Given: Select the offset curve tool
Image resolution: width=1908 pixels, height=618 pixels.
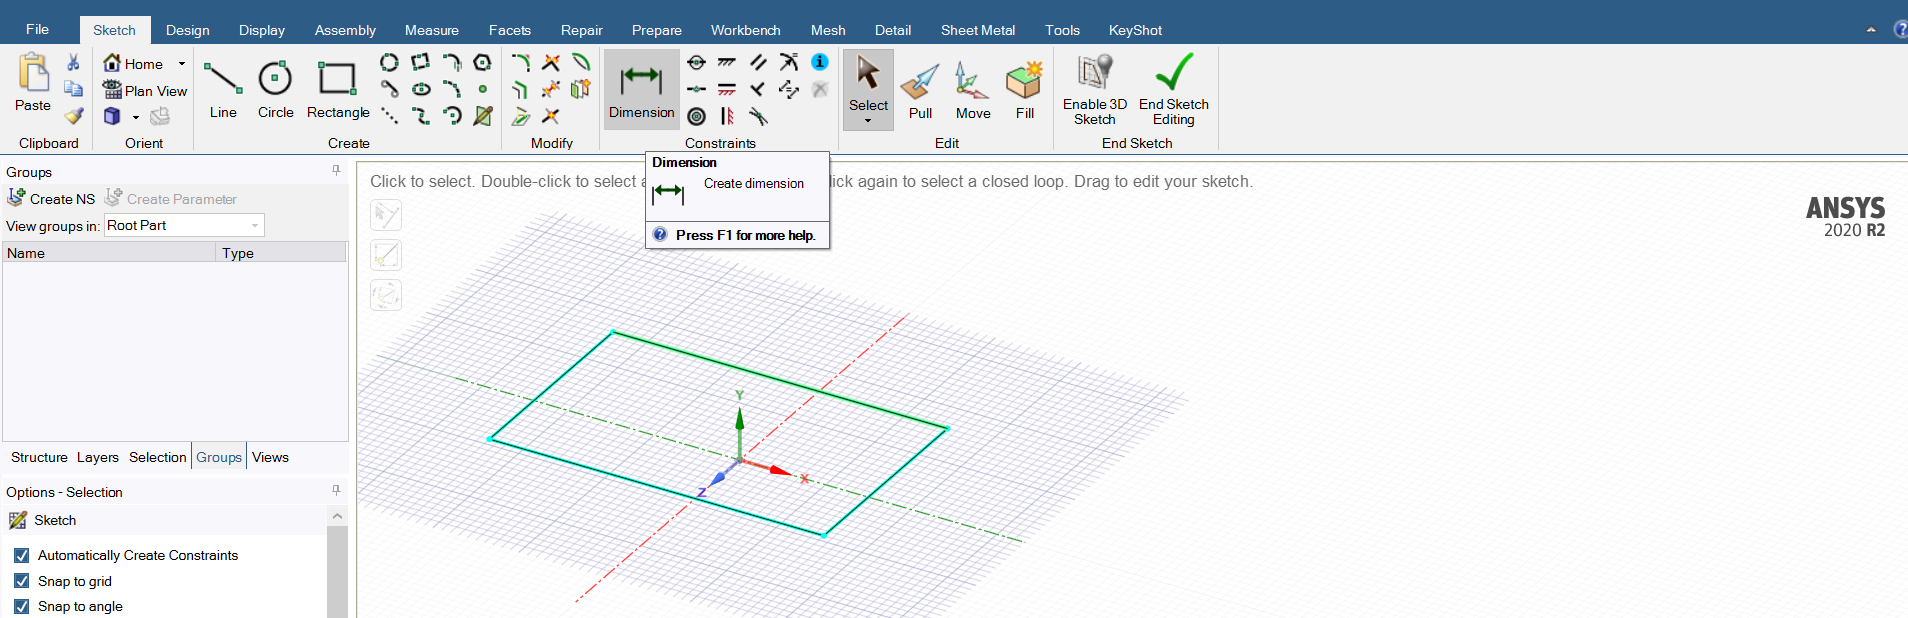Looking at the screenshot, I should [521, 89].
